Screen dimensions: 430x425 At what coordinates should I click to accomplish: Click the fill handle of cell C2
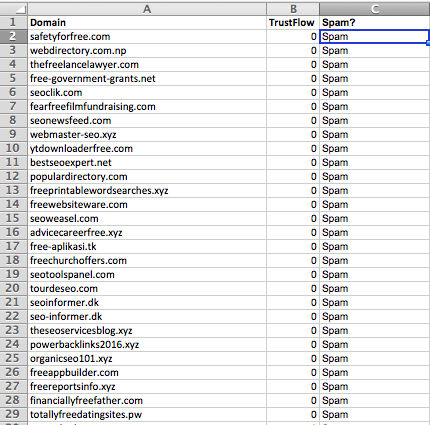(428, 43)
